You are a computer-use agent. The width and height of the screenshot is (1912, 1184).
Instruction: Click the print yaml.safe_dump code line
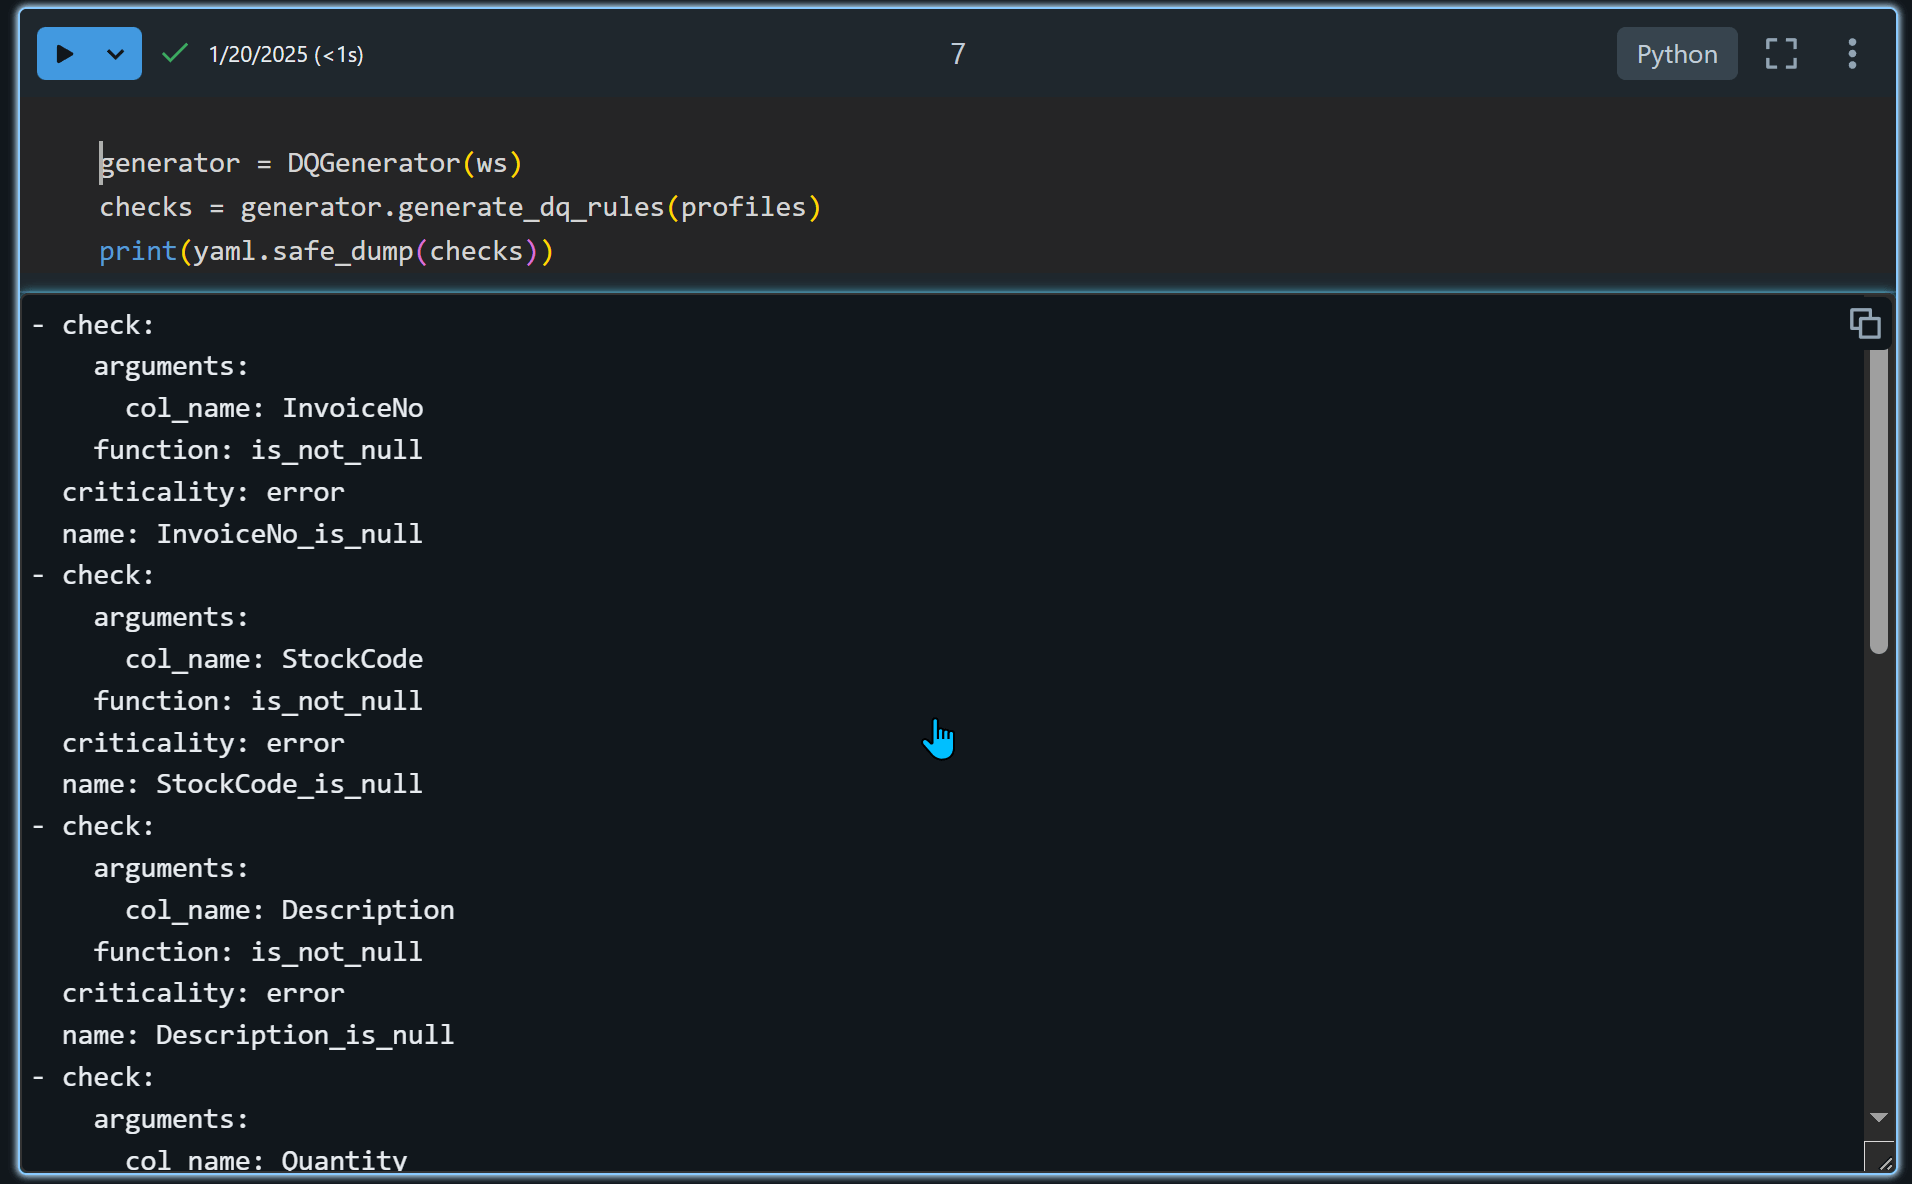point(326,251)
